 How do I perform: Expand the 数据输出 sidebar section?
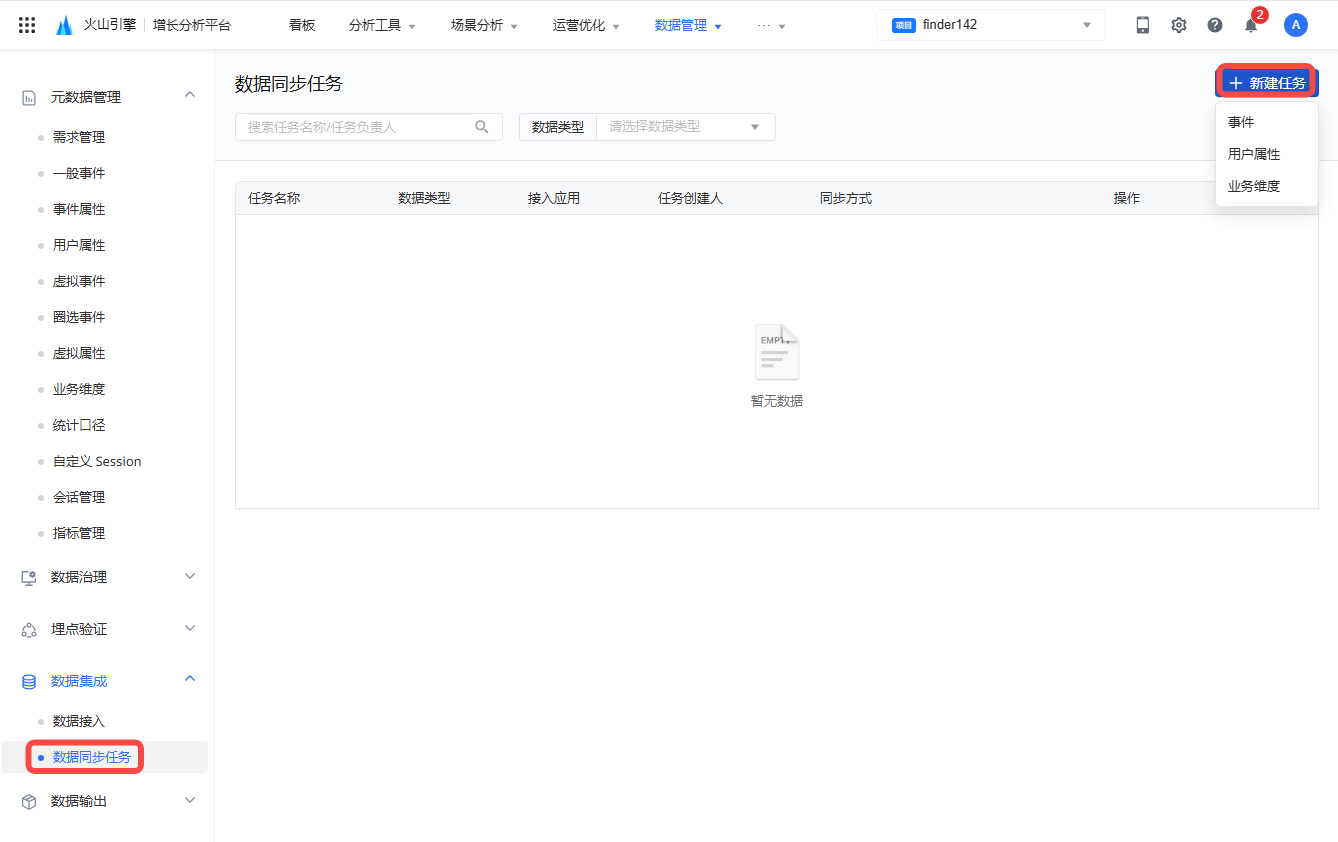pyautogui.click(x=190, y=801)
